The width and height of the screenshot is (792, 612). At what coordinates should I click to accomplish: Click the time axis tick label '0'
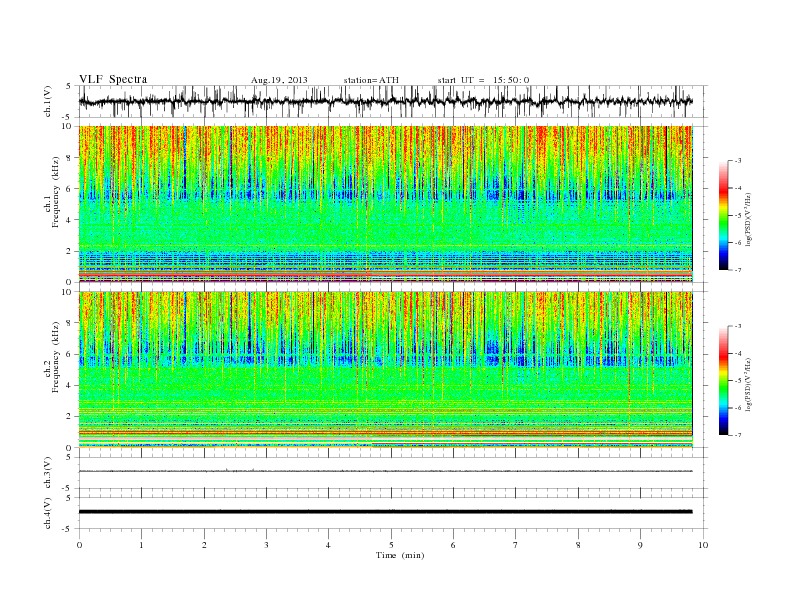79,545
